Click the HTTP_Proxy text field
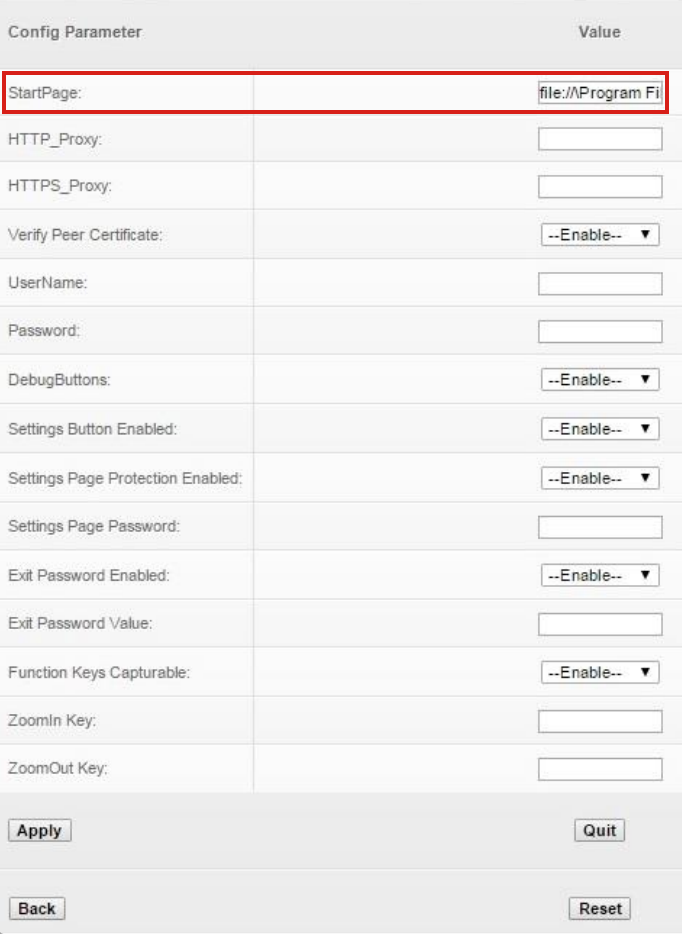Viewport: 682px width, 934px height. tap(600, 139)
